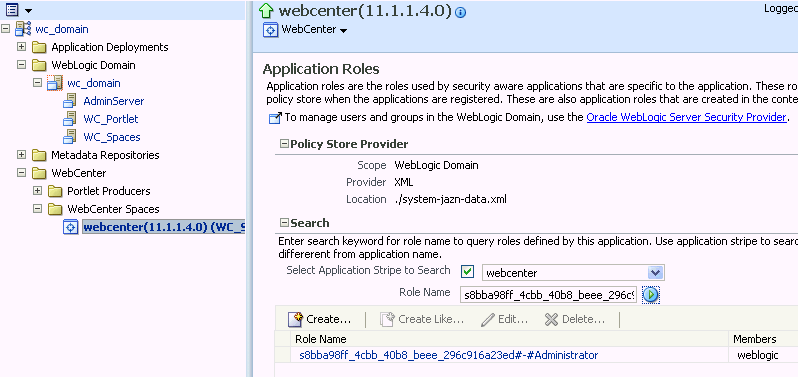
Task: Click the Create... button label
Action: [x=329, y=320]
